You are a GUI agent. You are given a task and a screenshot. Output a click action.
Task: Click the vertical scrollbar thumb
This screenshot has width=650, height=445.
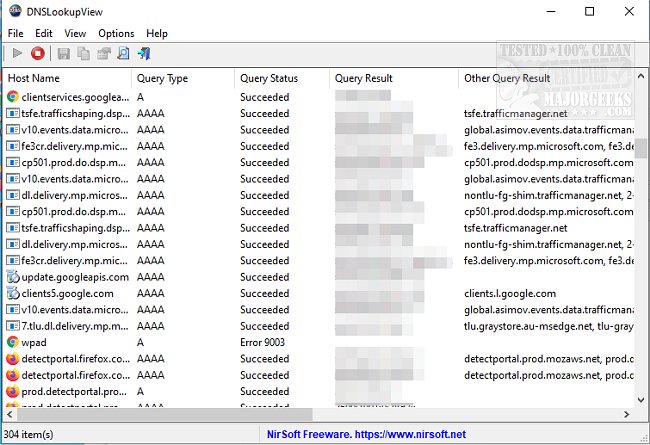click(x=641, y=148)
